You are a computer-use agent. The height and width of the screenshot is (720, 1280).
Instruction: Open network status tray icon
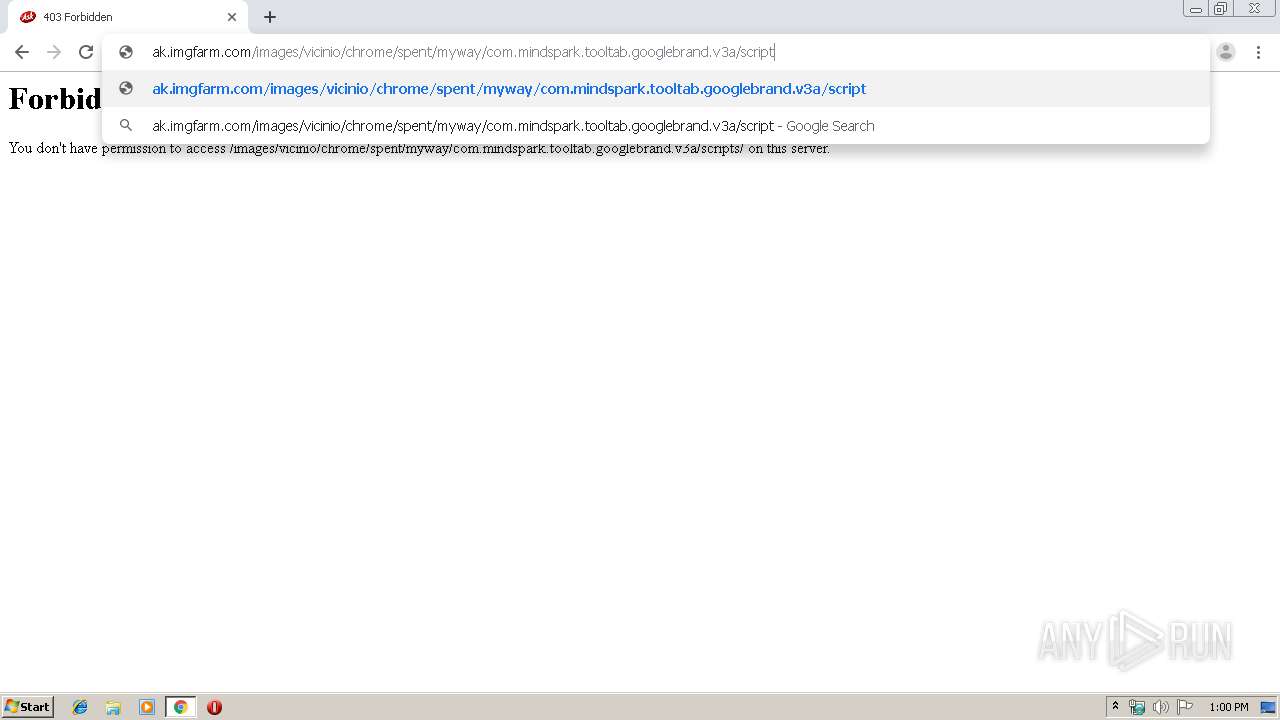[x=1137, y=707]
